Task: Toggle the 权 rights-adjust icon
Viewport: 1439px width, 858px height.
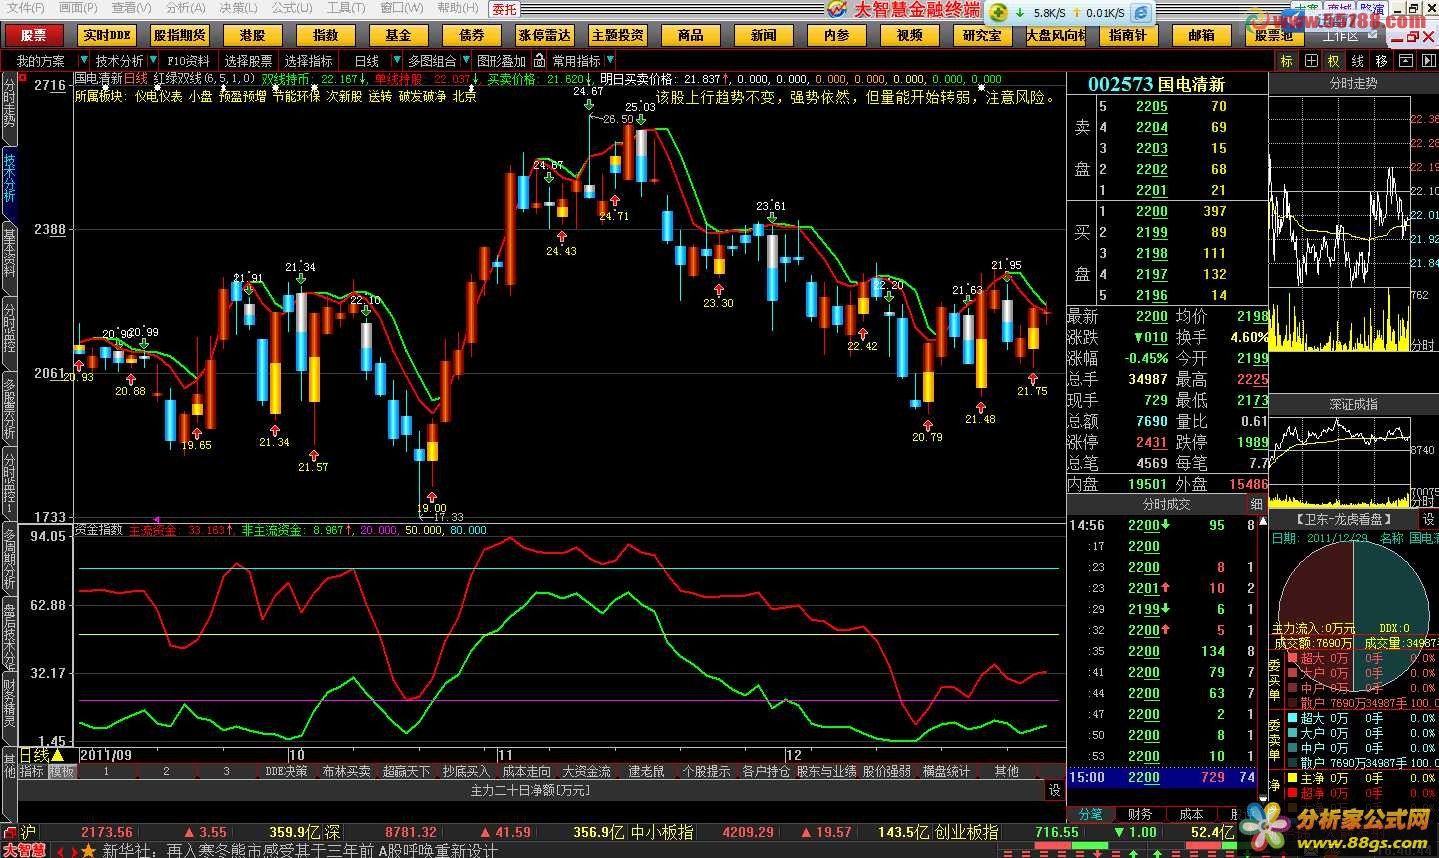Action: (x=1333, y=61)
